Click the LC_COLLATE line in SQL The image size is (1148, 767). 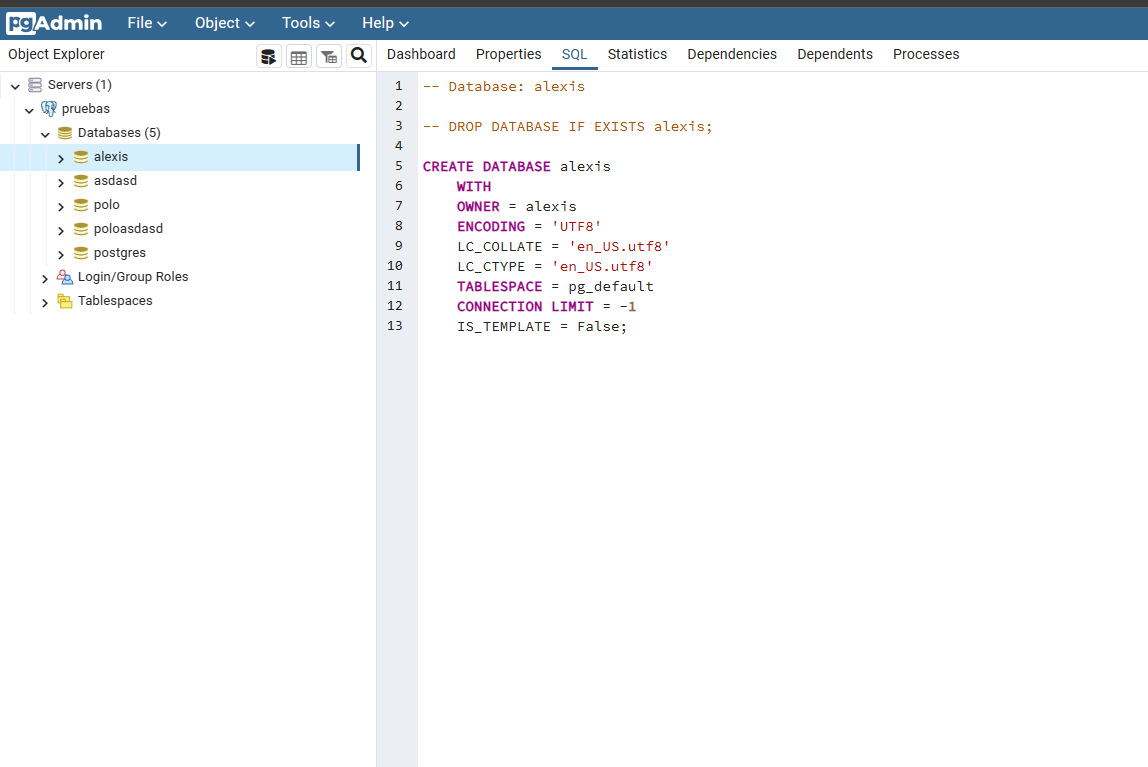tap(563, 247)
